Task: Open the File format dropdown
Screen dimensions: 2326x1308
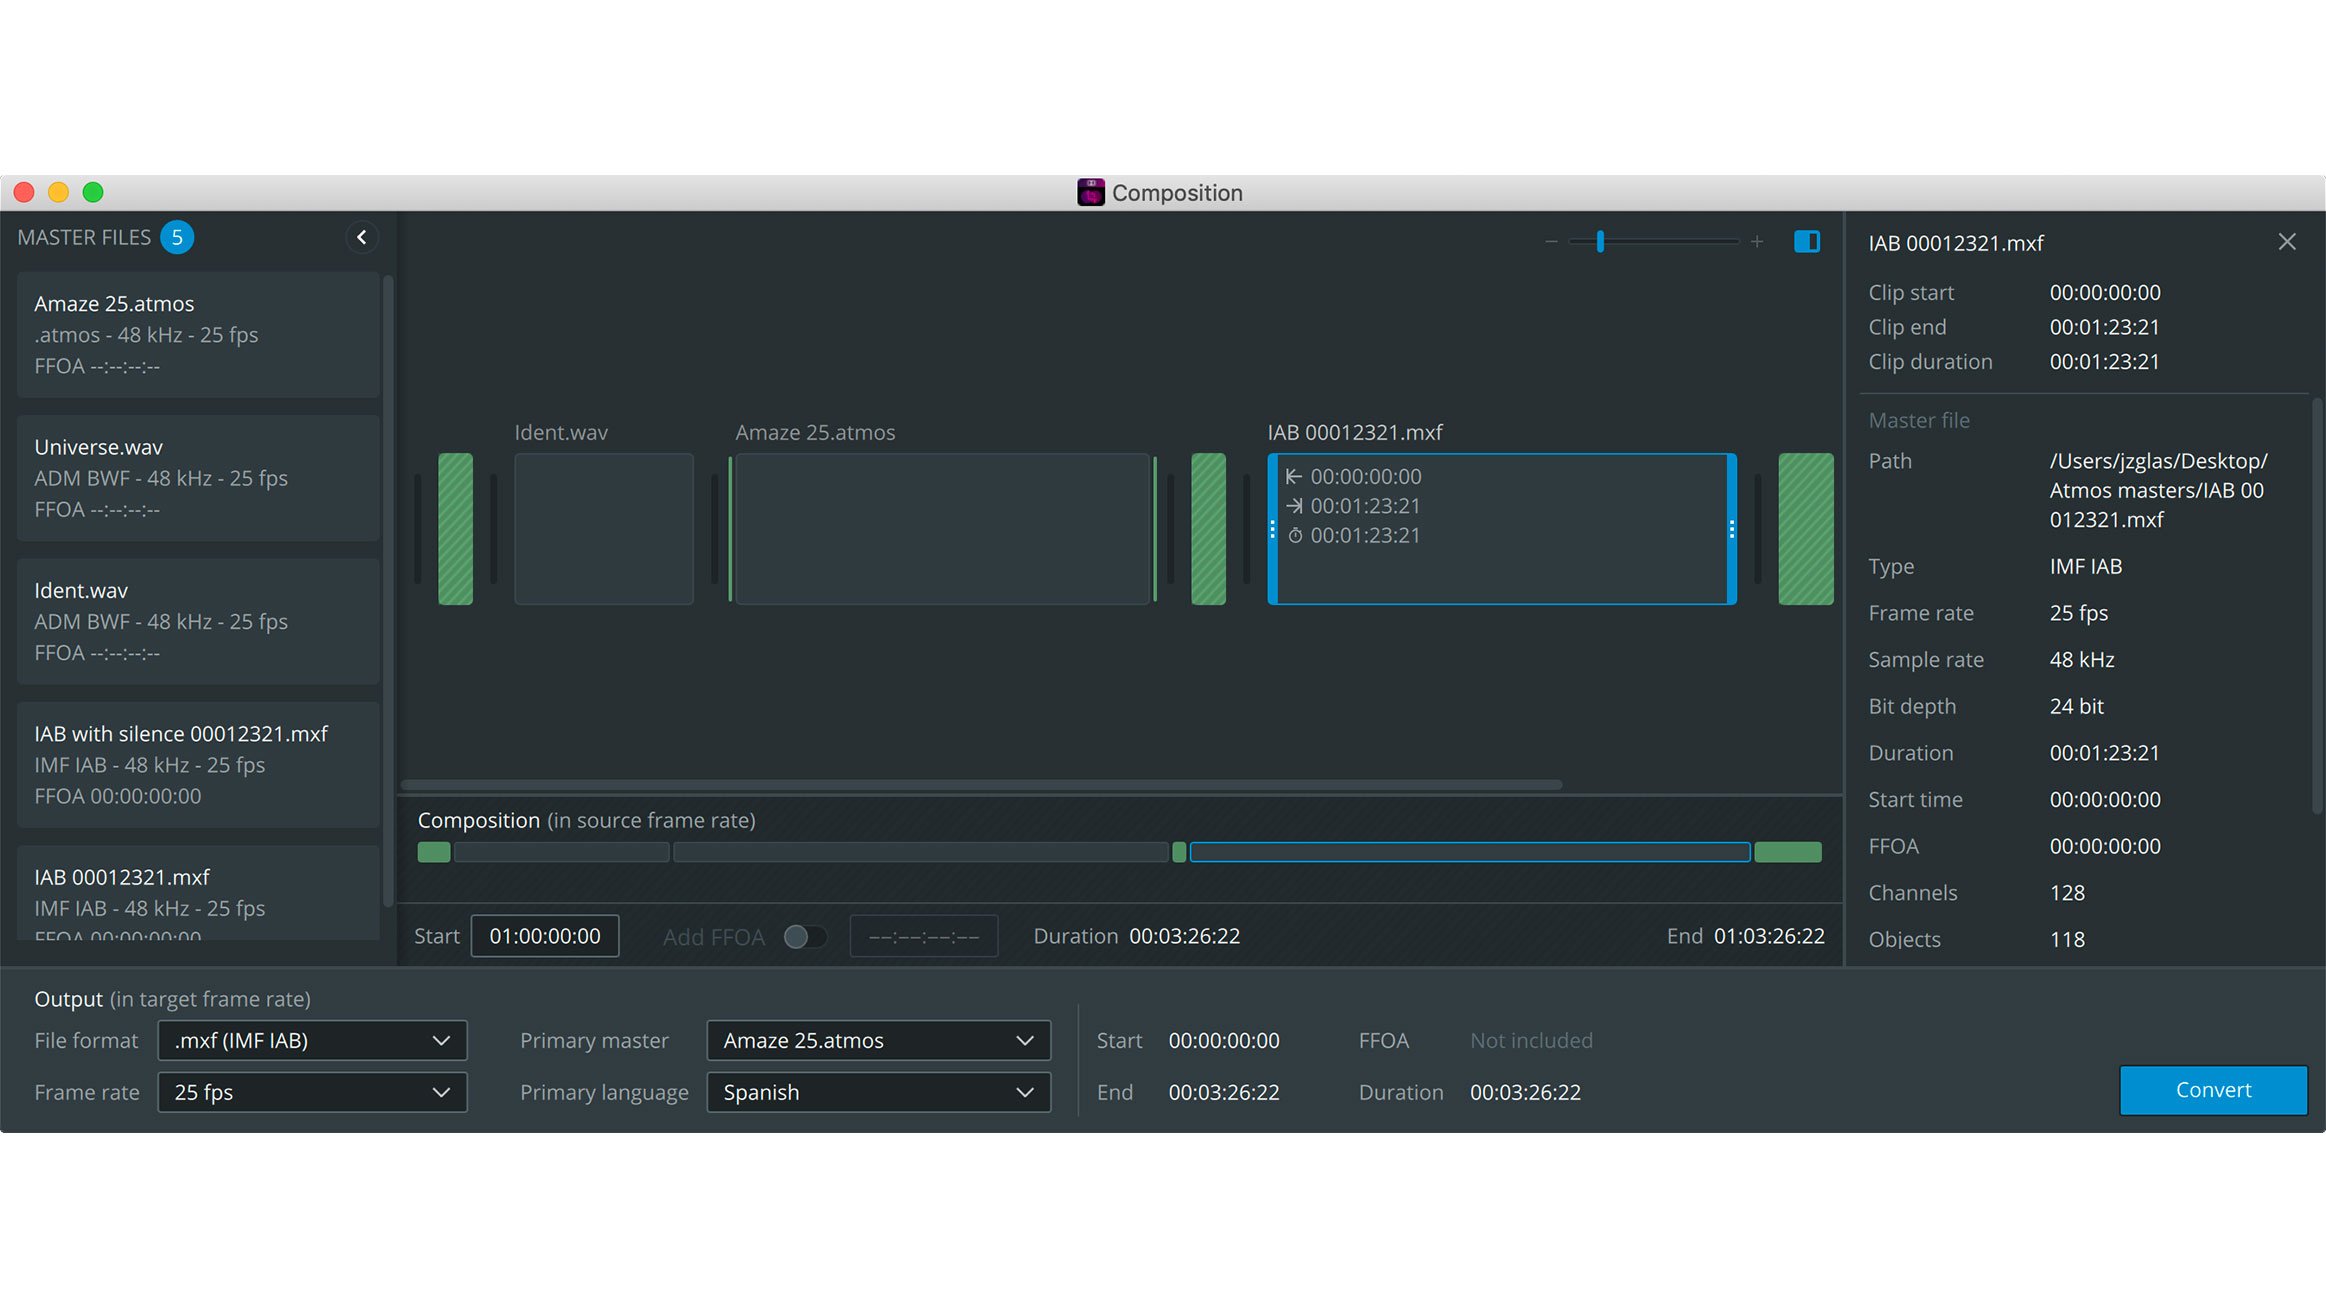Action: (312, 1040)
